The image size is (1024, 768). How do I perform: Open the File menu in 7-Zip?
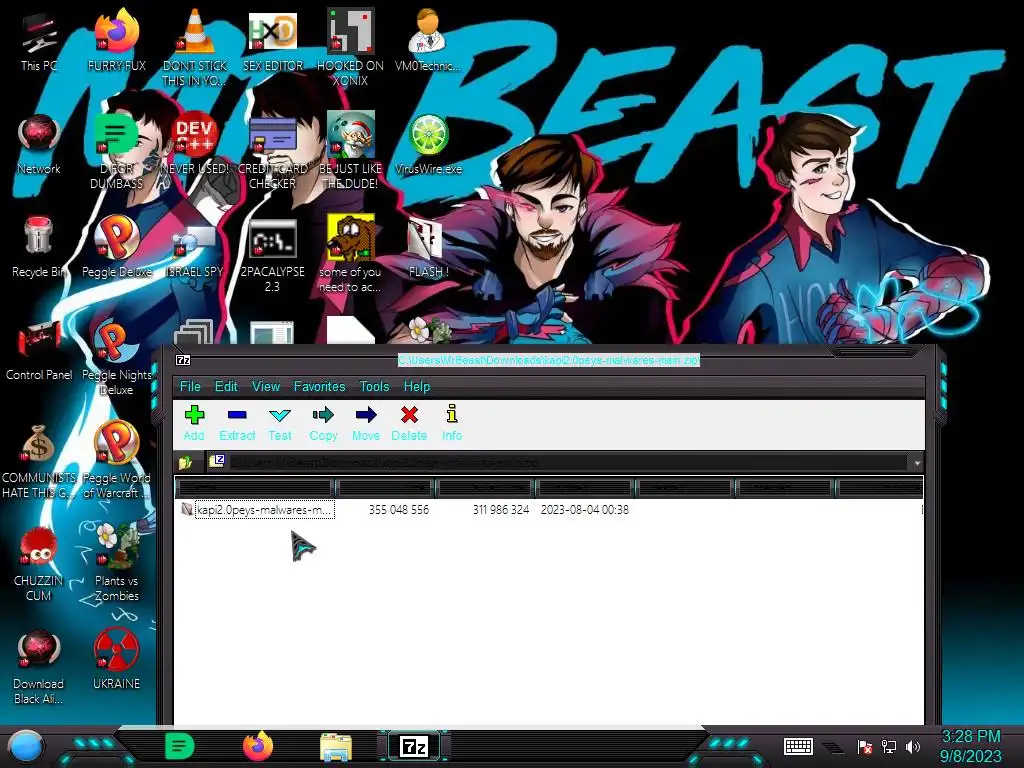(x=190, y=387)
